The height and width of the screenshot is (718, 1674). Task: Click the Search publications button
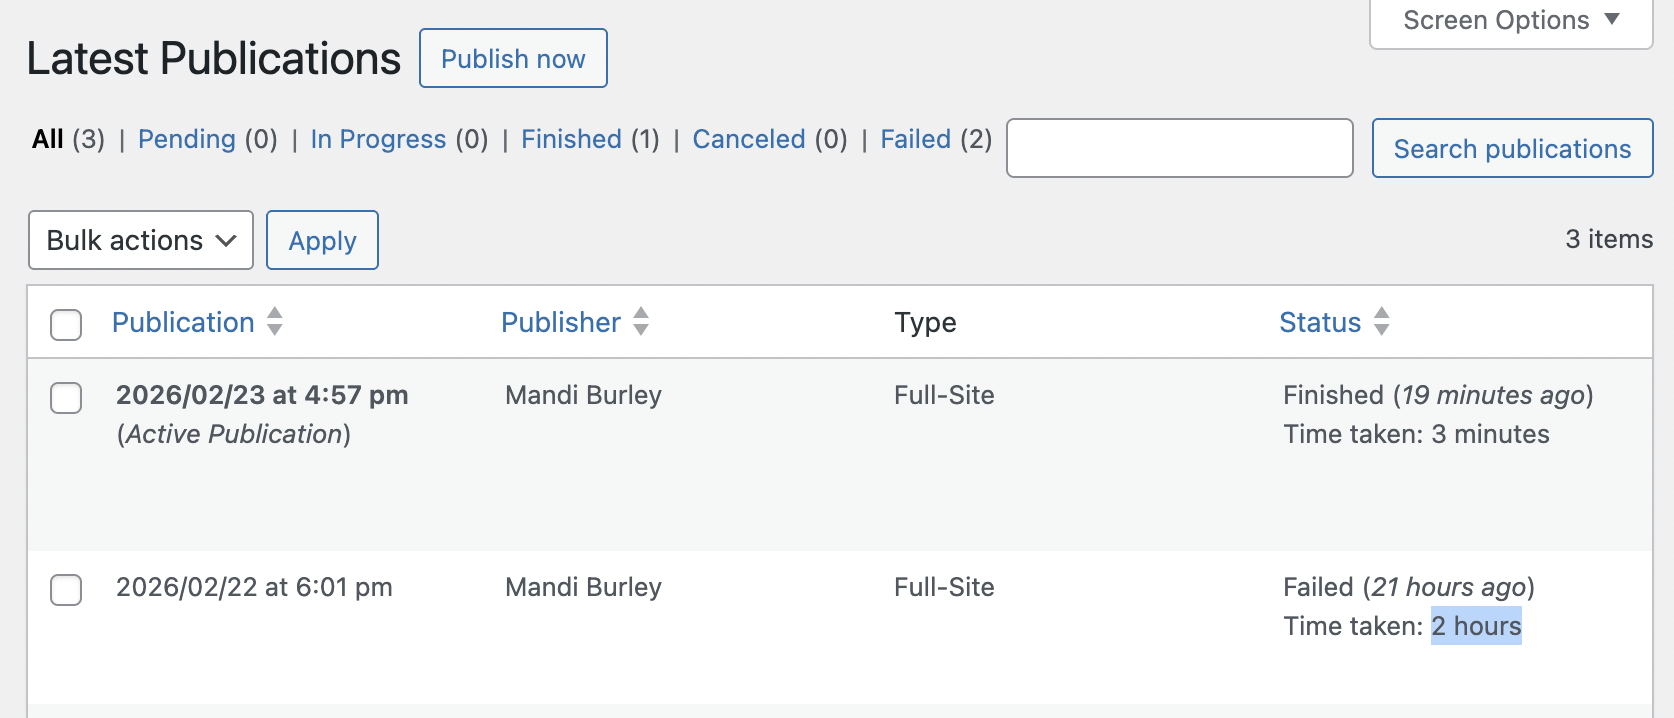pos(1512,148)
